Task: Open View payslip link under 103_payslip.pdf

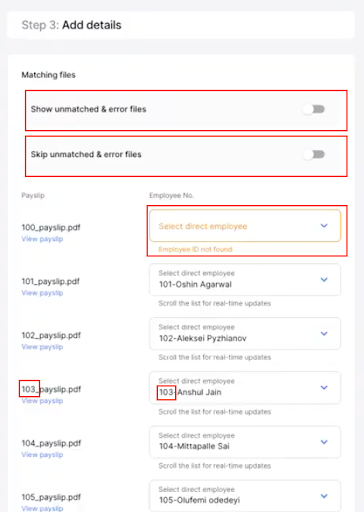Action: tap(42, 401)
